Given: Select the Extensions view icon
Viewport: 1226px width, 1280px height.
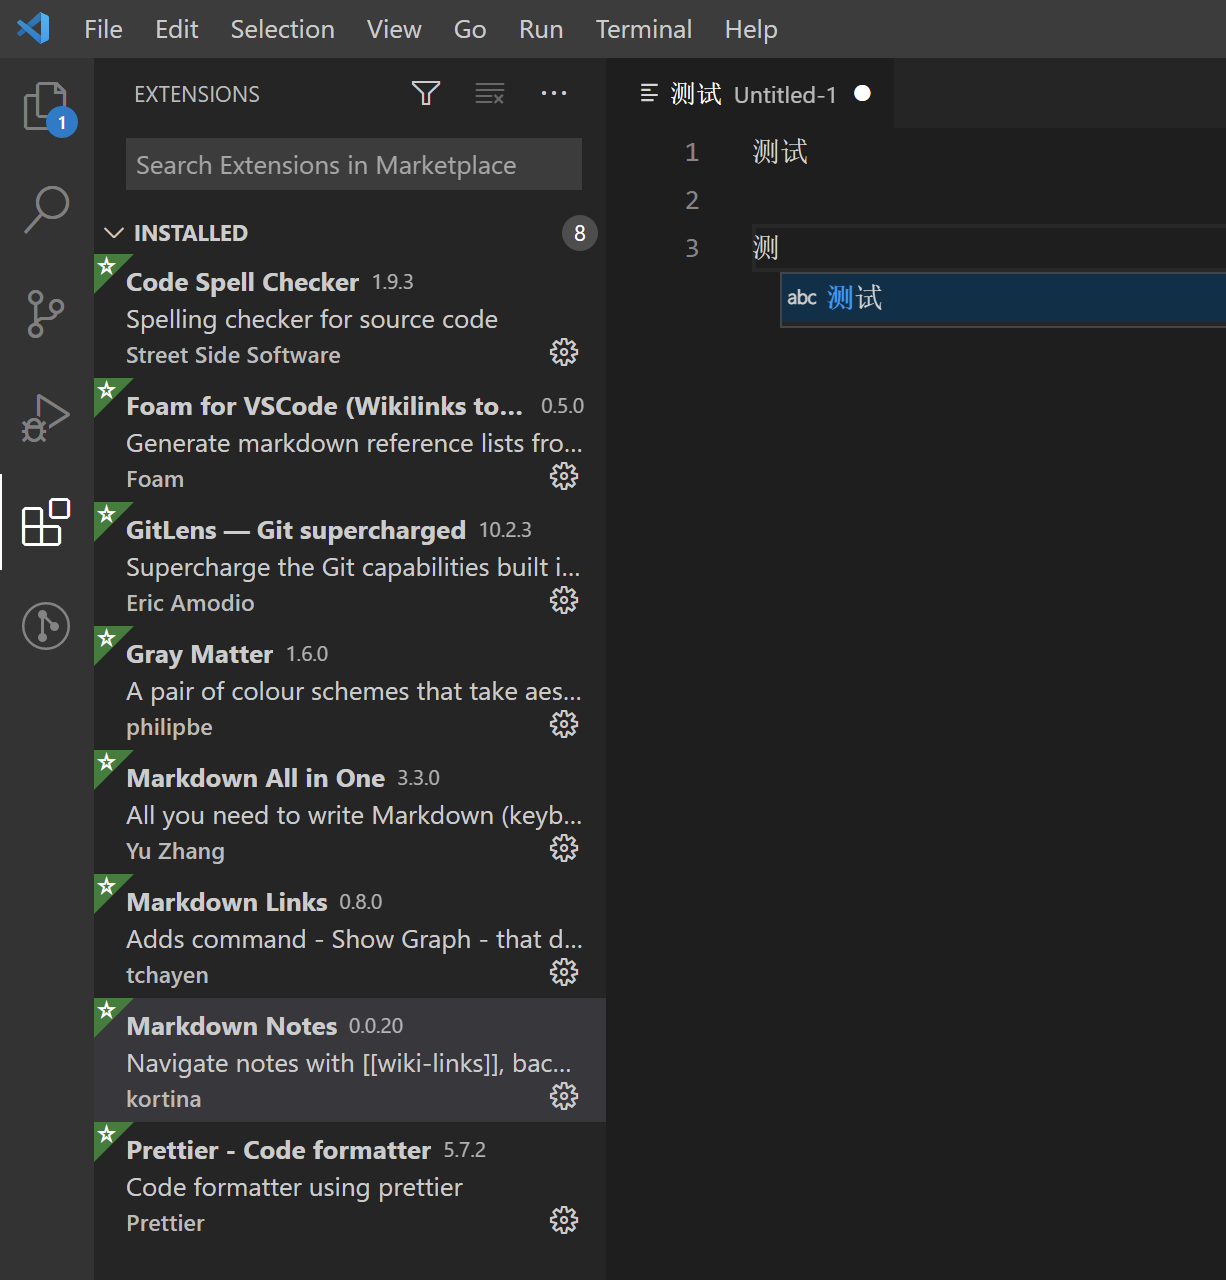Looking at the screenshot, I should pyautogui.click(x=46, y=522).
